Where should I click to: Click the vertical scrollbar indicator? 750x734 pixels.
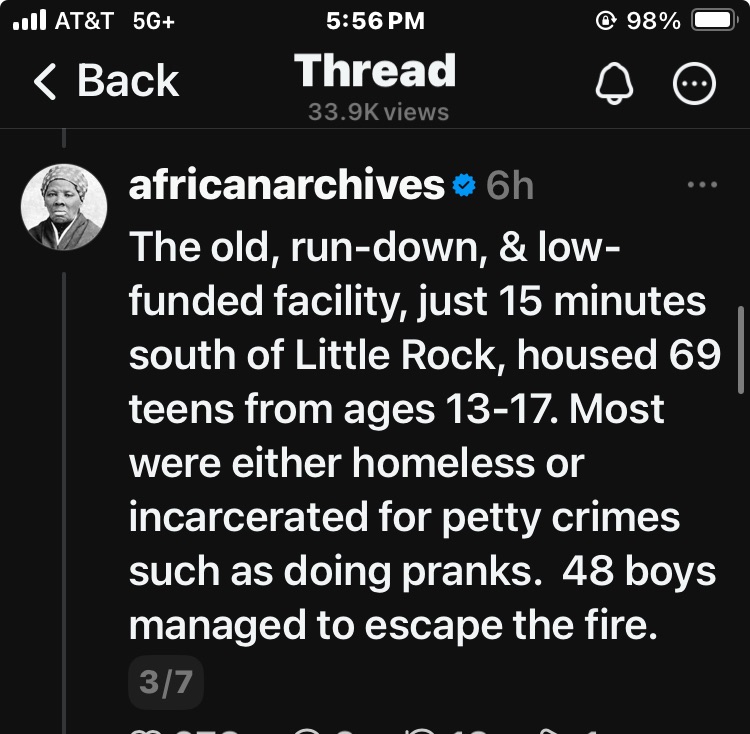tap(741, 348)
